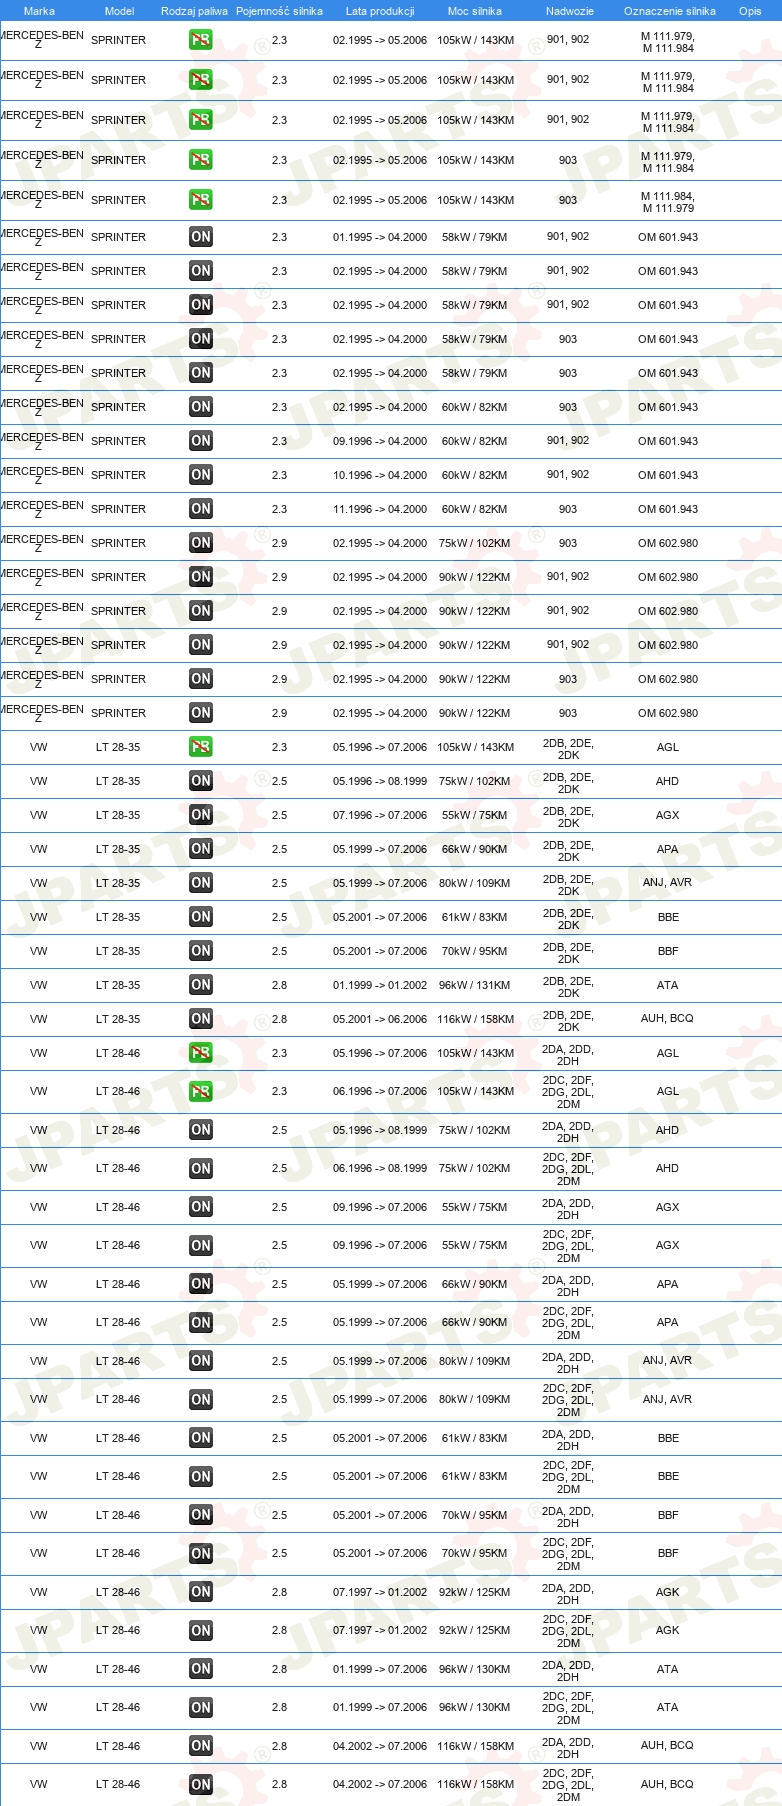Click ON icon in LT 28-46 AHD 06.1996 row
This screenshot has width=782, height=1806.
pyautogui.click(x=201, y=1168)
